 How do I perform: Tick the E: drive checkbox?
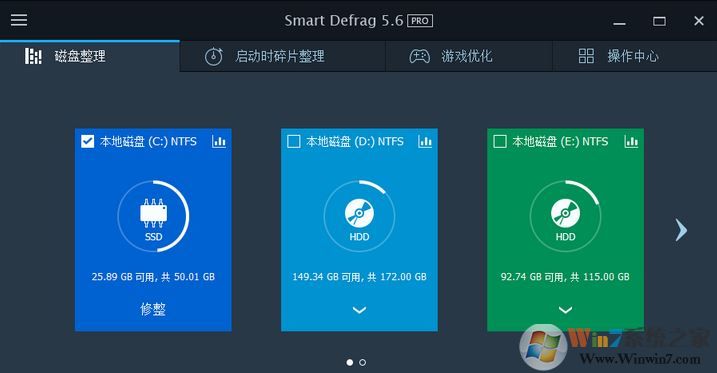tap(500, 141)
